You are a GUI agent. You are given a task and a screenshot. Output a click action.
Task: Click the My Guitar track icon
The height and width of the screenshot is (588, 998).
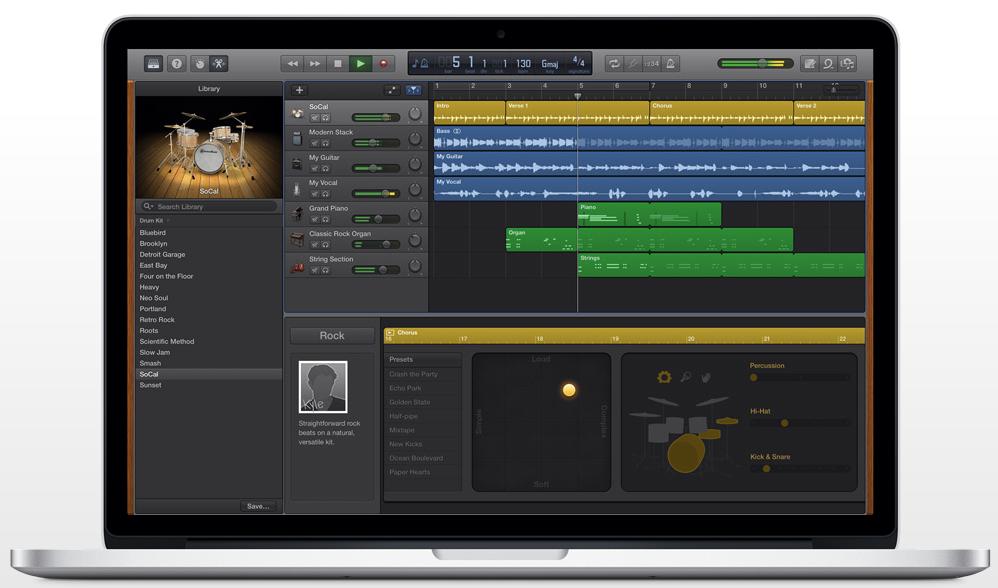297,164
